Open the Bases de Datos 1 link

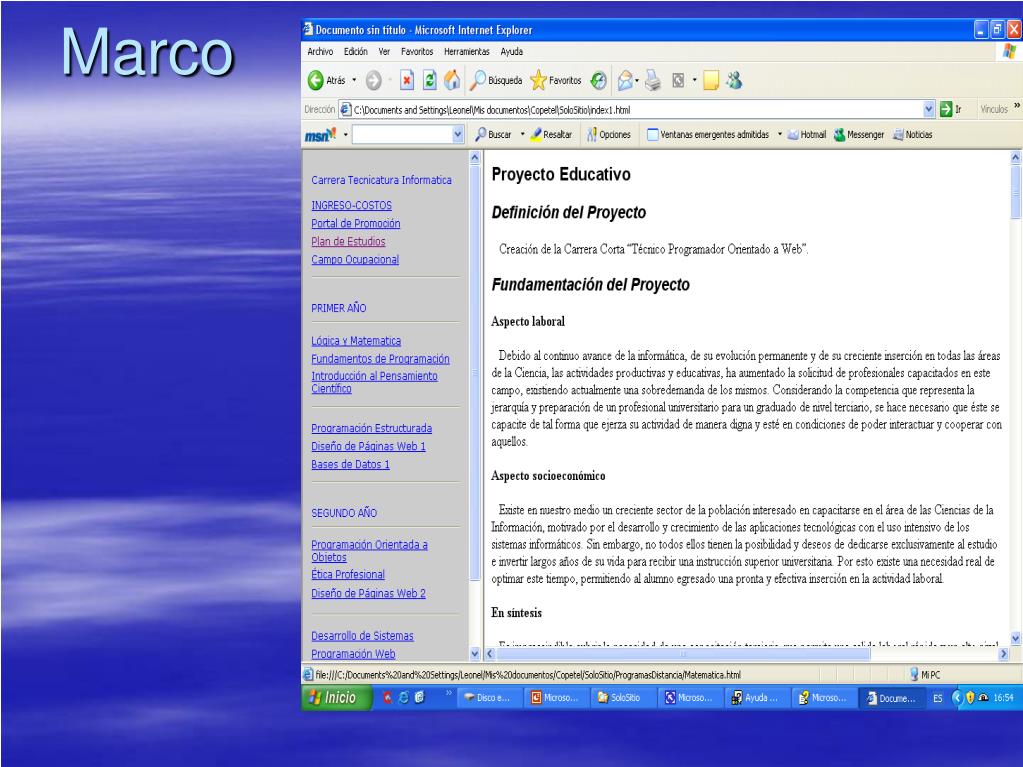coord(350,464)
